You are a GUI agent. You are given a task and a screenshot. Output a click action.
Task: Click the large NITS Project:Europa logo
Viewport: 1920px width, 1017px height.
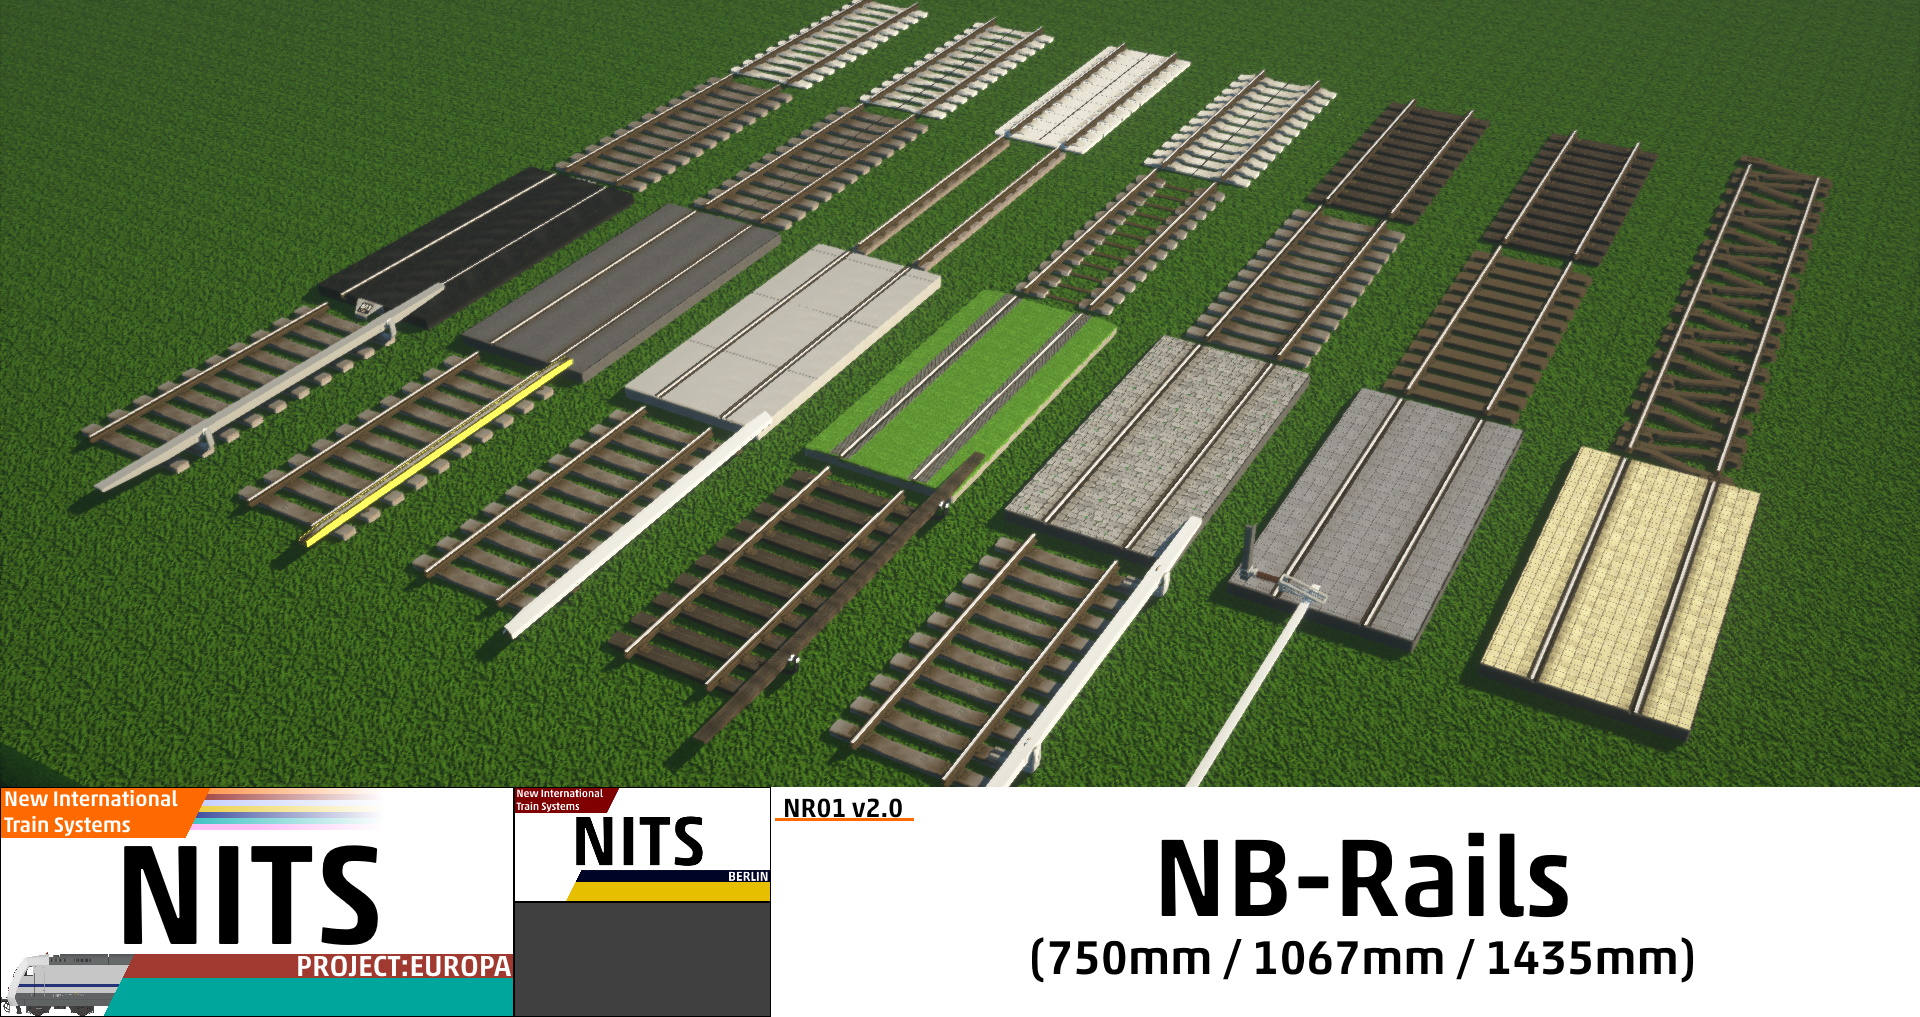[257, 902]
